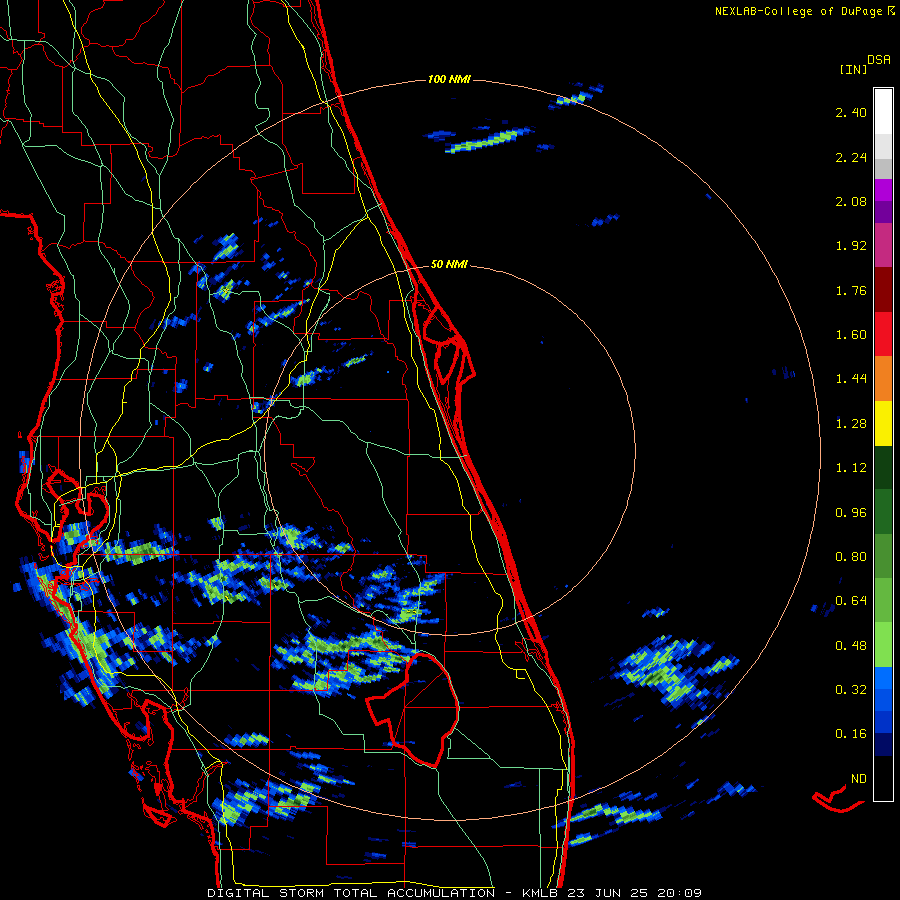Click the ND legend label
The image size is (900, 900).
coord(859,779)
